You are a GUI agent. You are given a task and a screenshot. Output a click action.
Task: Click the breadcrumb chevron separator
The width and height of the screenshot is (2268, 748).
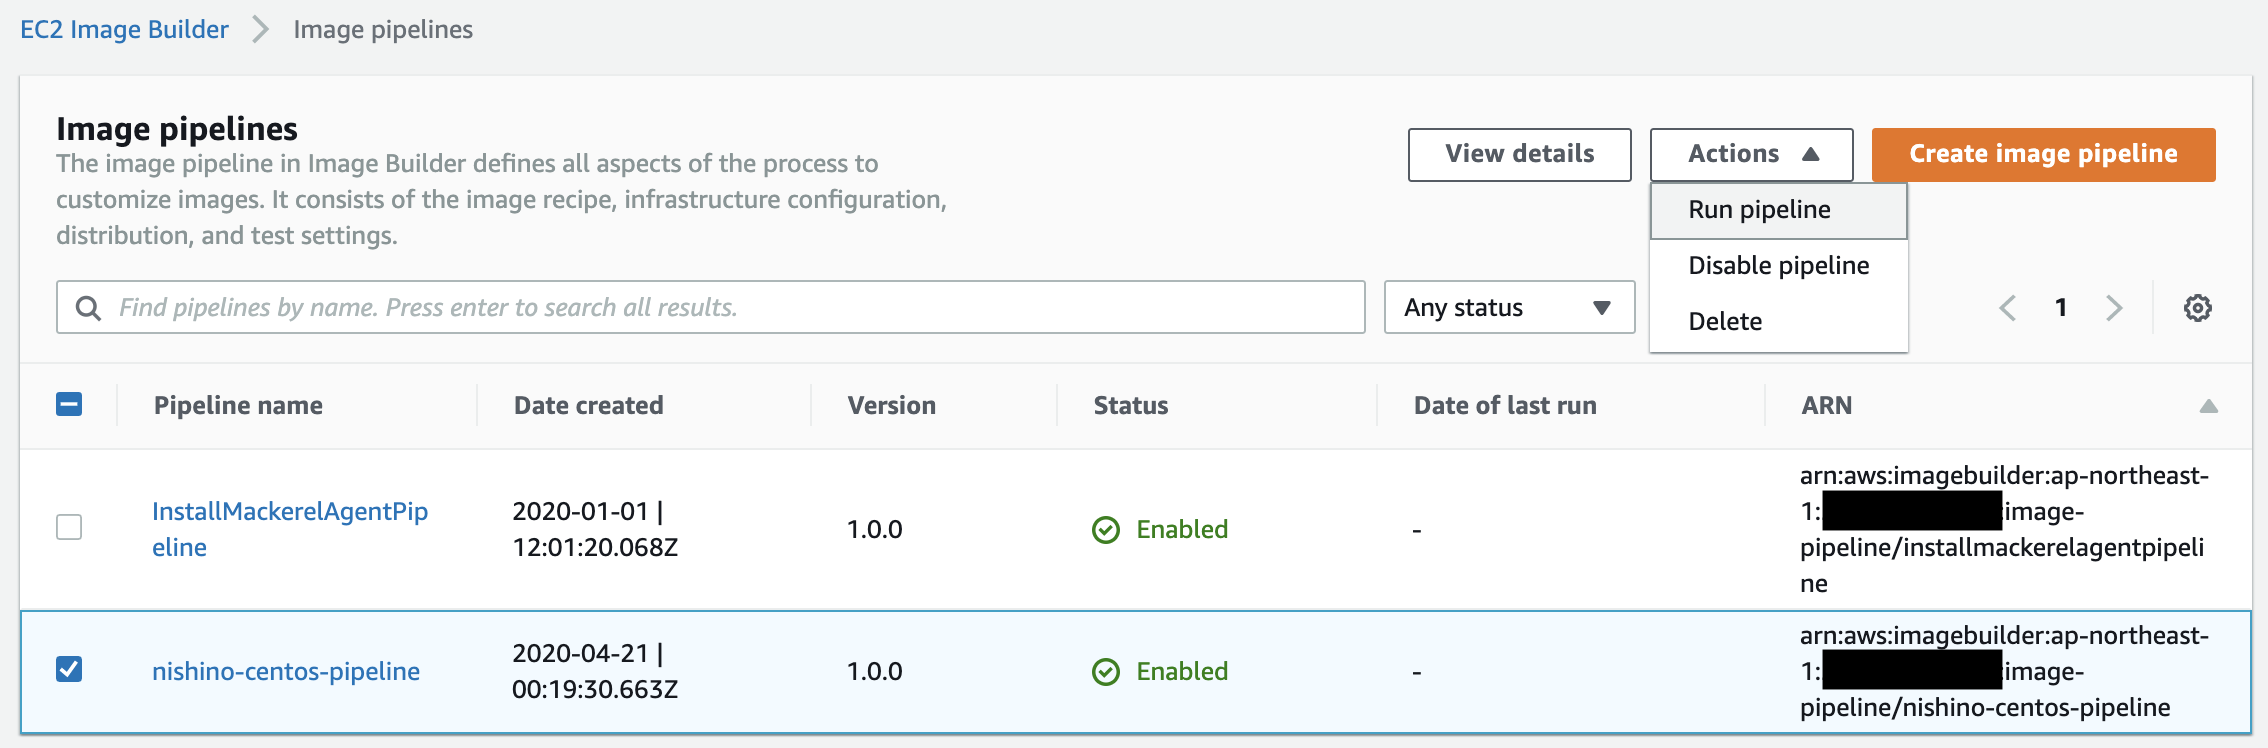click(261, 30)
